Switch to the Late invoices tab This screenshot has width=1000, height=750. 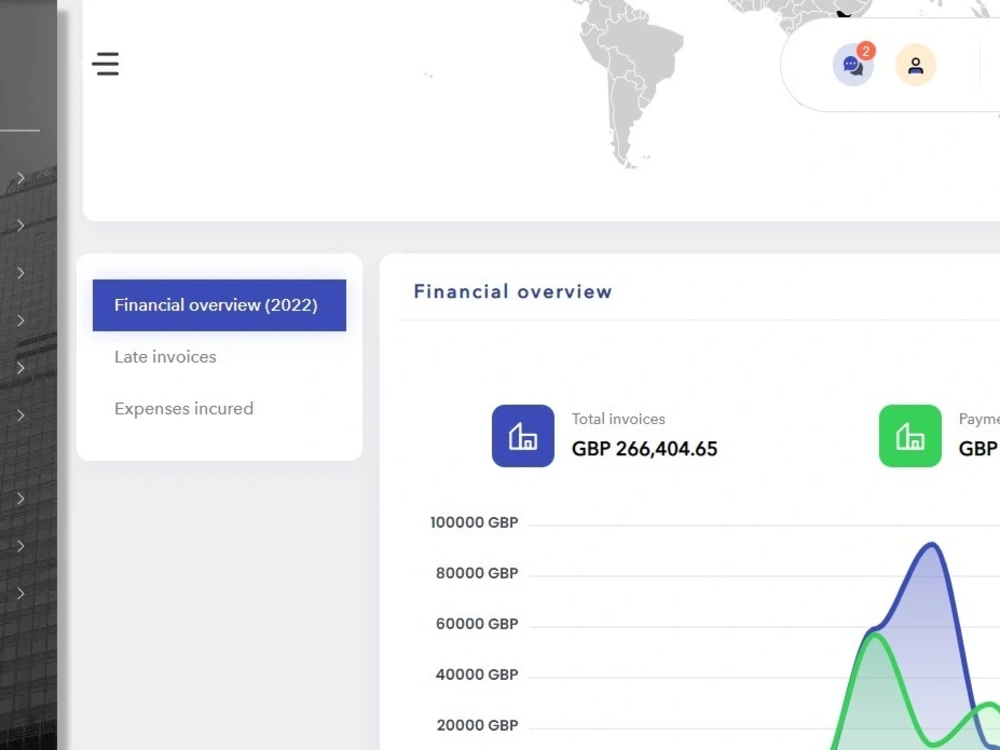[165, 357]
